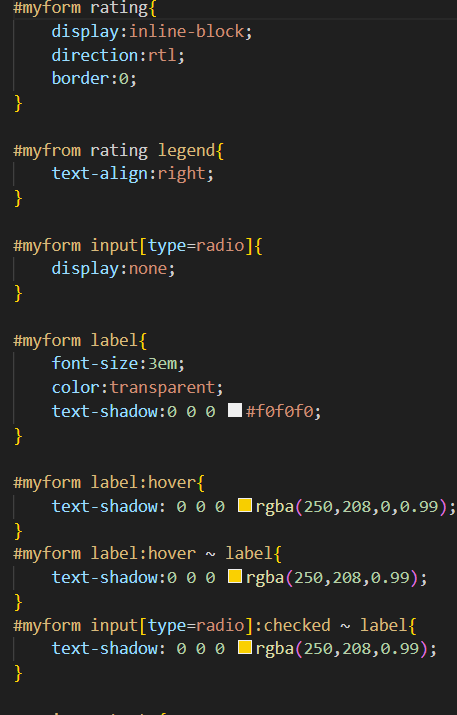
Task: Click the '#myform input[type=radio]{' selector without :checked
Action: (138, 245)
